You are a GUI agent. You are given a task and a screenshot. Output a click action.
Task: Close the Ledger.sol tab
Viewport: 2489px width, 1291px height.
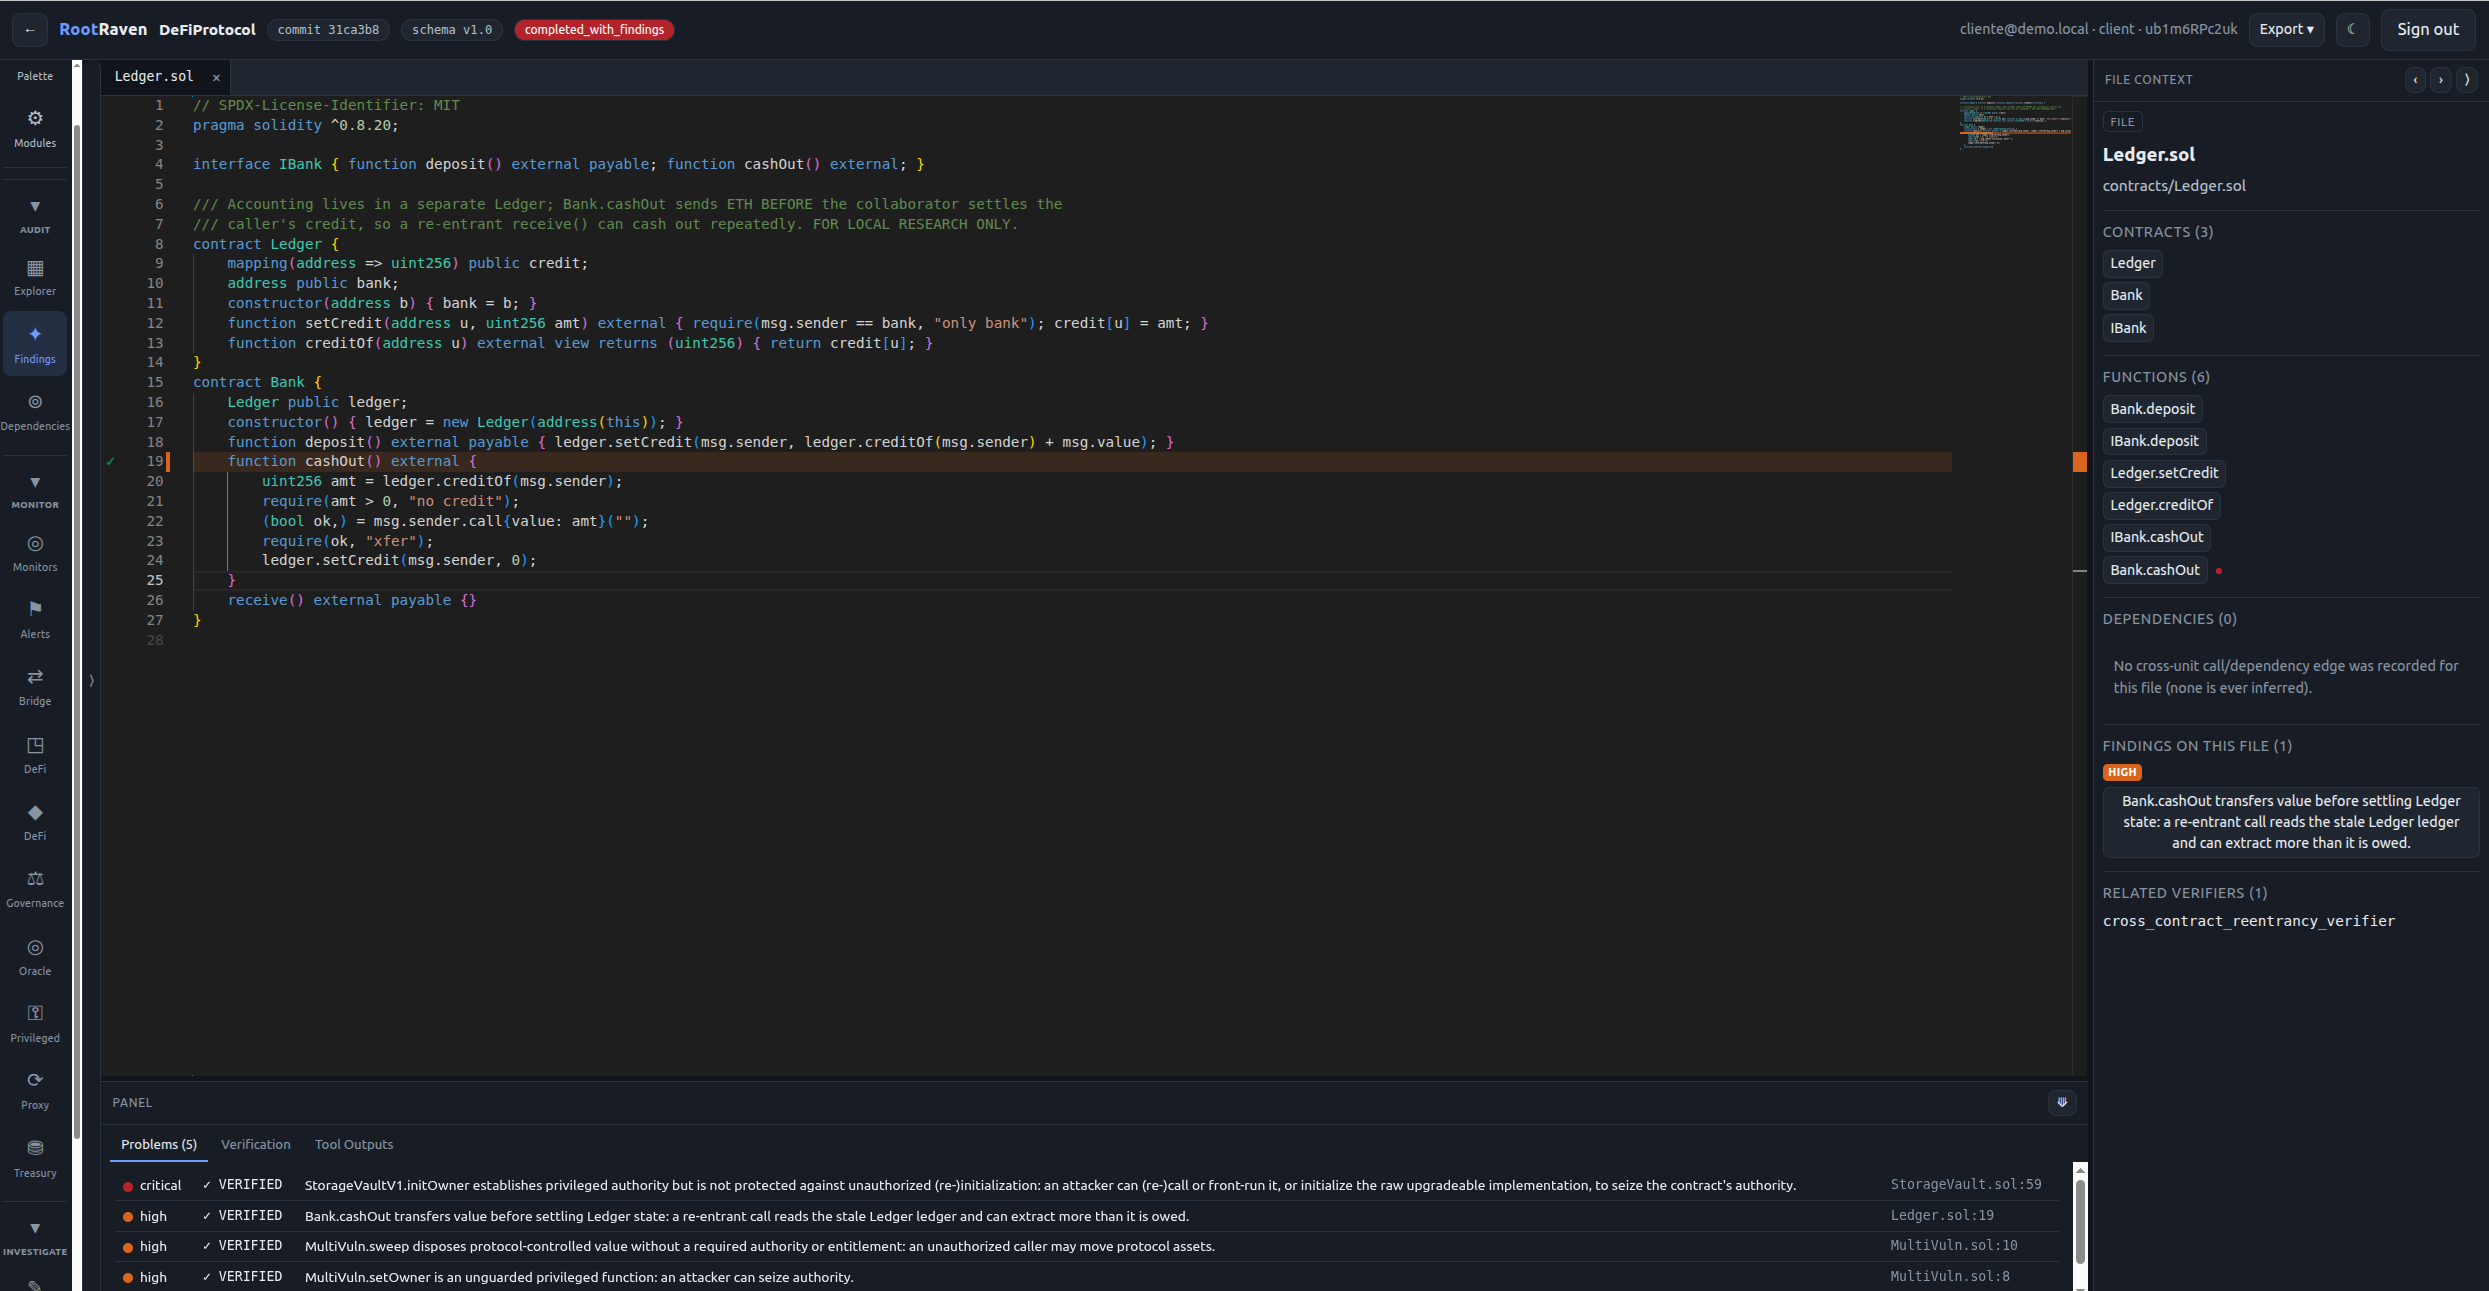pos(216,77)
